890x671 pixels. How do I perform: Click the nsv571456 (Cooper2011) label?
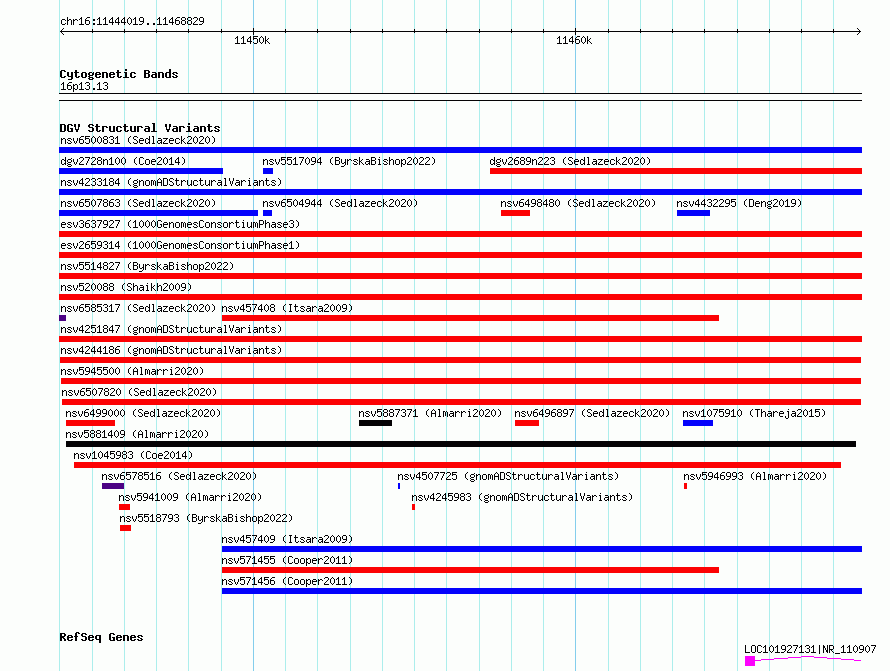(x=287, y=581)
